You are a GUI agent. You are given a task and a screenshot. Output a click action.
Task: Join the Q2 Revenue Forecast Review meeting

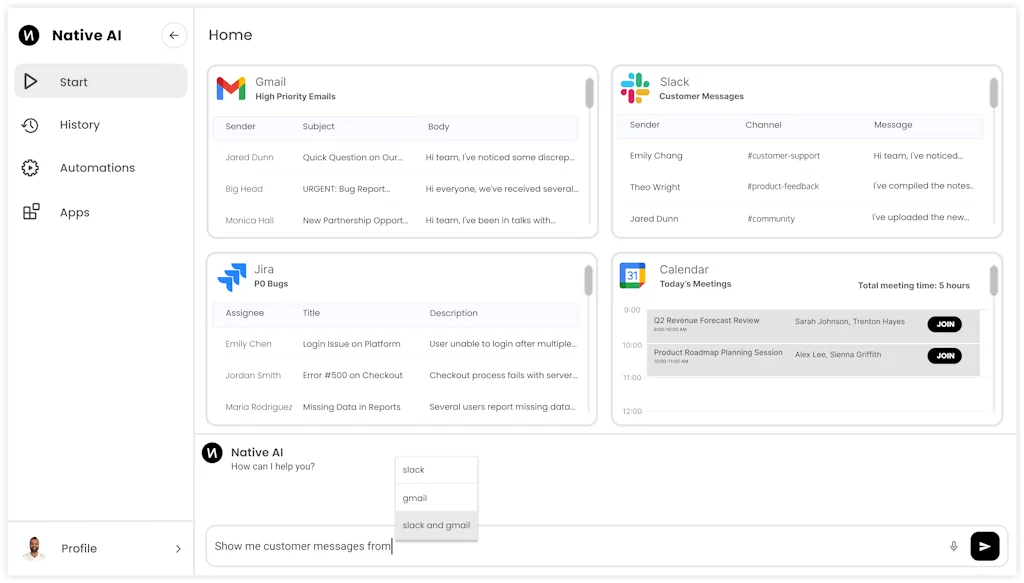click(x=944, y=324)
